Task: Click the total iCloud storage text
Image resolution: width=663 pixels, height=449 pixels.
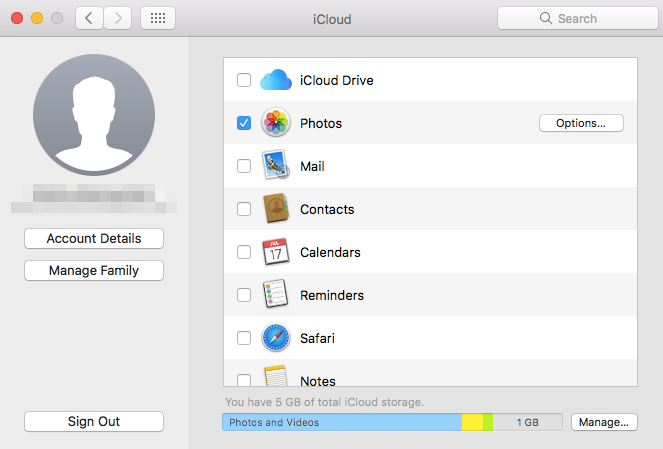Action: [x=324, y=402]
